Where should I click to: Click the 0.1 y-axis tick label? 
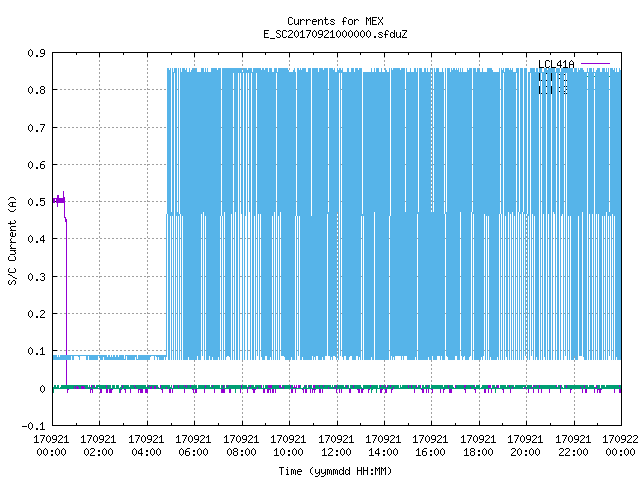point(36,351)
